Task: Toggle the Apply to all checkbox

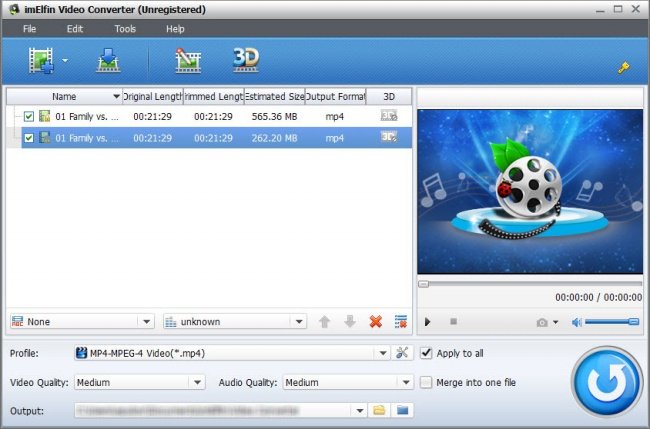Action: 426,353
